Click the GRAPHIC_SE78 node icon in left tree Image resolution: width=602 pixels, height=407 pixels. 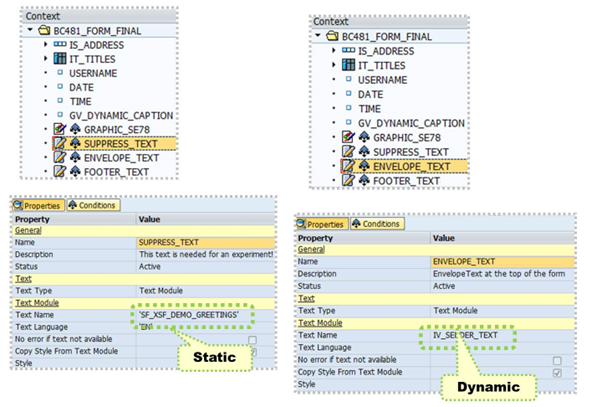60,130
